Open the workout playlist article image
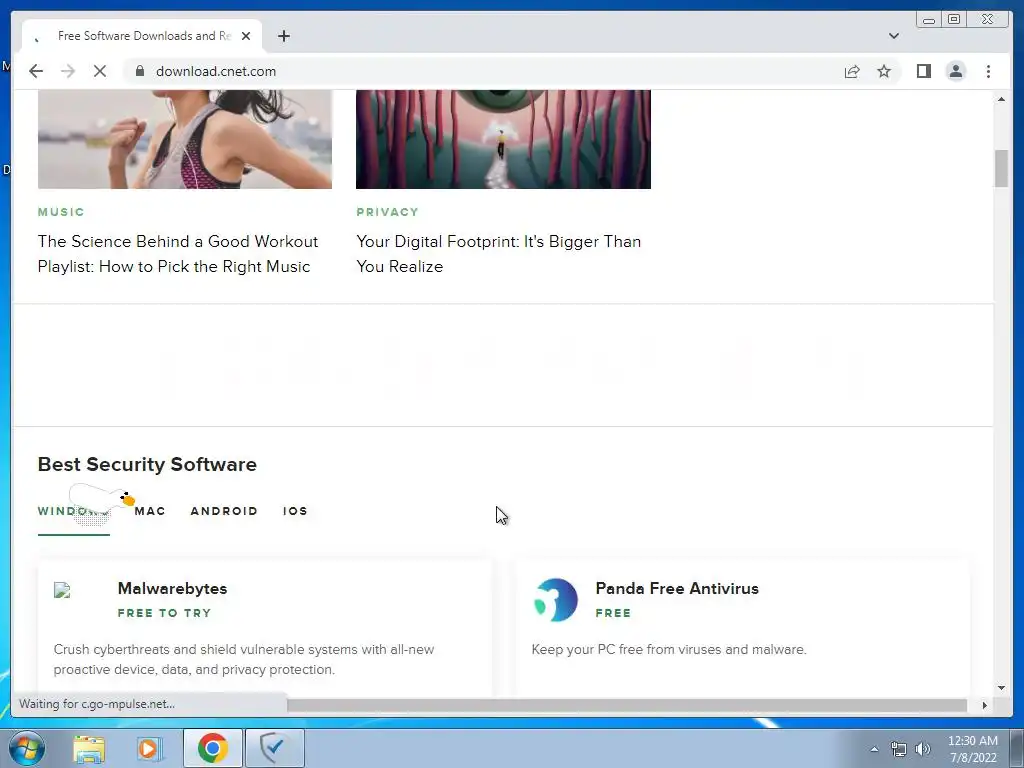Viewport: 1024px width, 768px height. point(185,139)
